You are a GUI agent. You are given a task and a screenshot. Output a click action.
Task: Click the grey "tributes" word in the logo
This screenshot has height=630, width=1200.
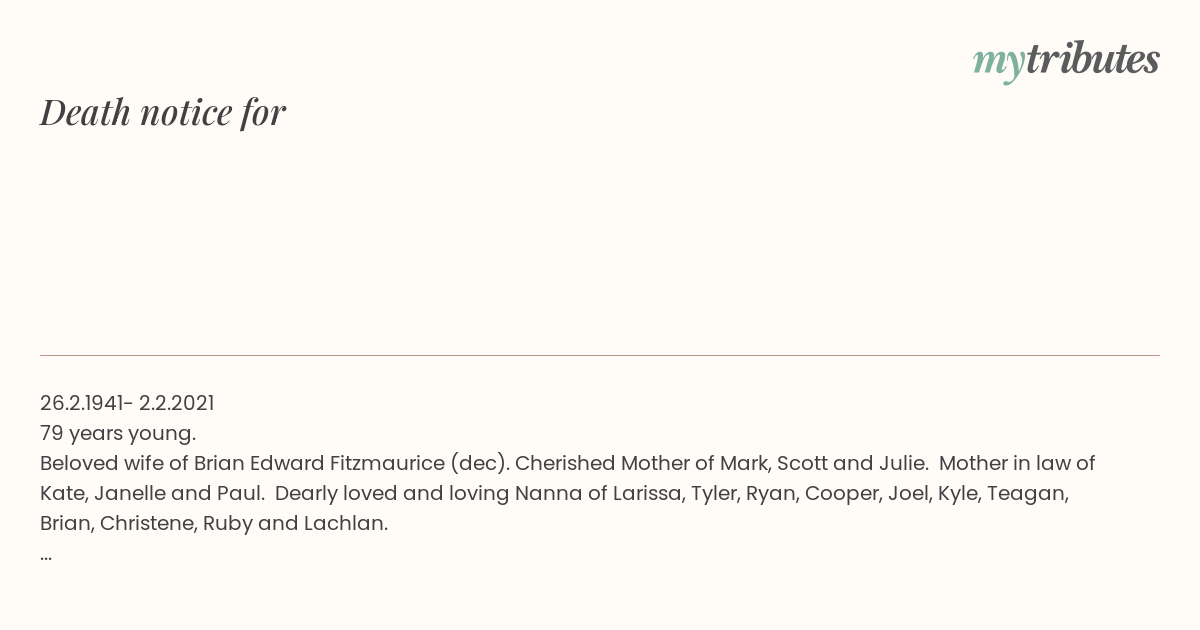click(1092, 59)
